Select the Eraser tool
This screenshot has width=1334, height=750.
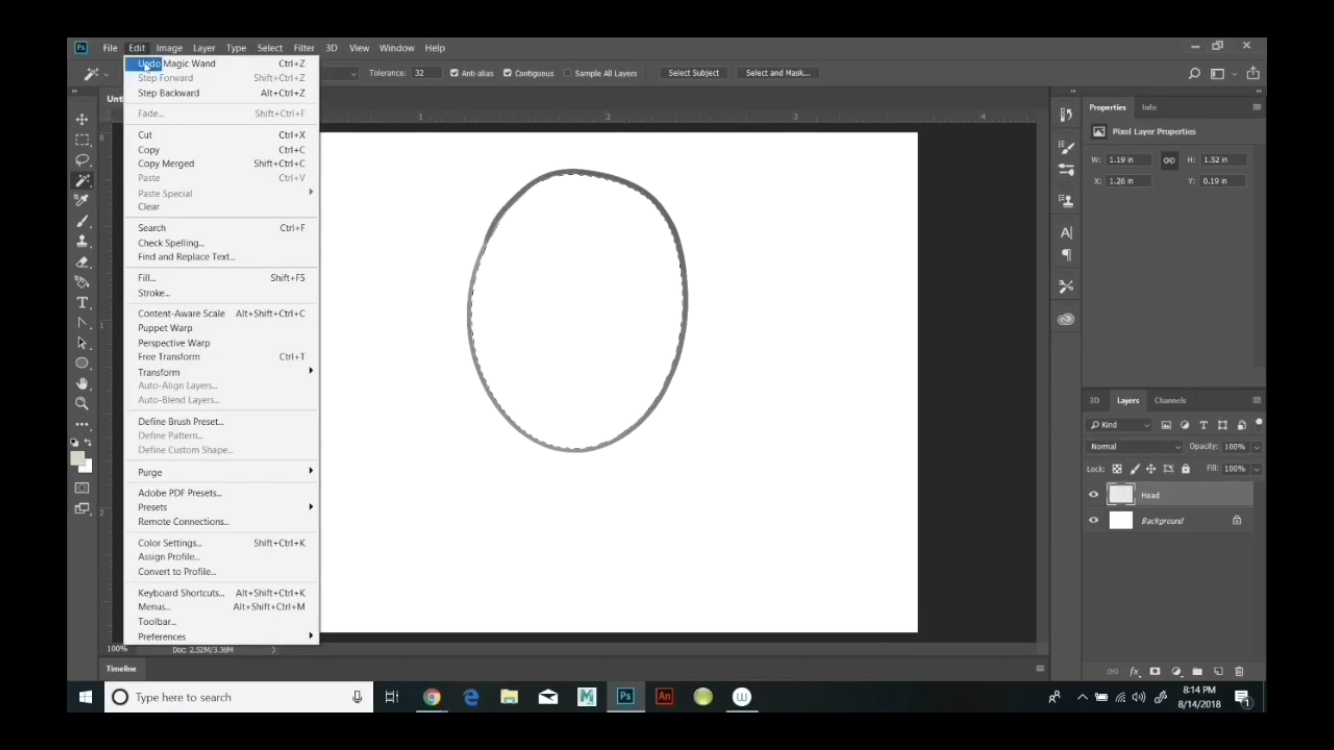(x=83, y=262)
